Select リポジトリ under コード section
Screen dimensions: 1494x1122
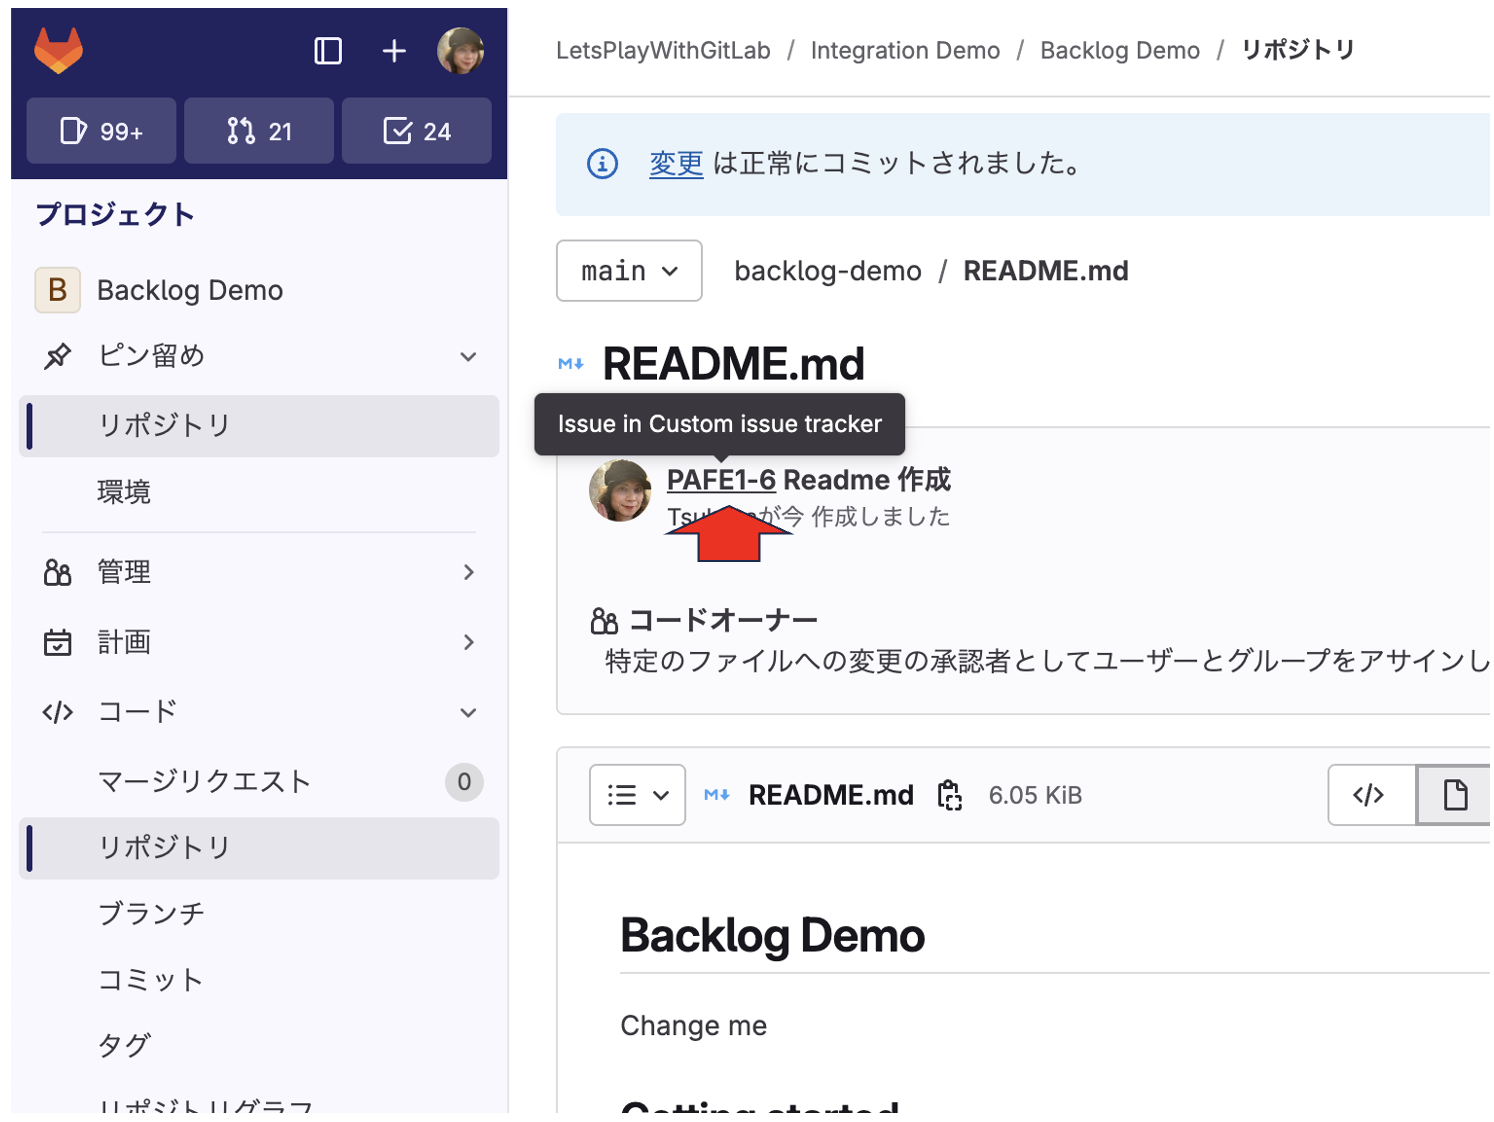[259, 848]
